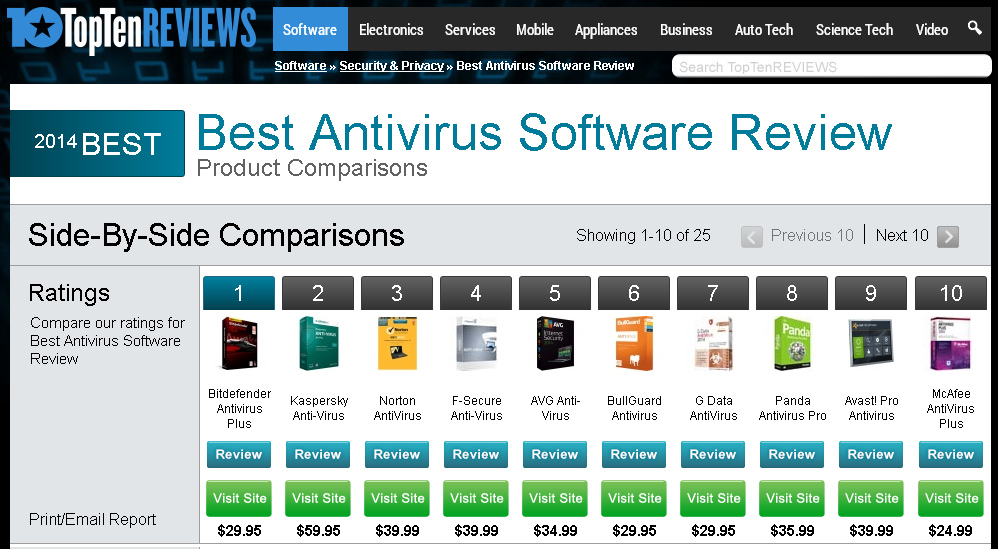Visit Site for G Data AntiVirus
Screen dimensions: 998x549
tap(713, 498)
